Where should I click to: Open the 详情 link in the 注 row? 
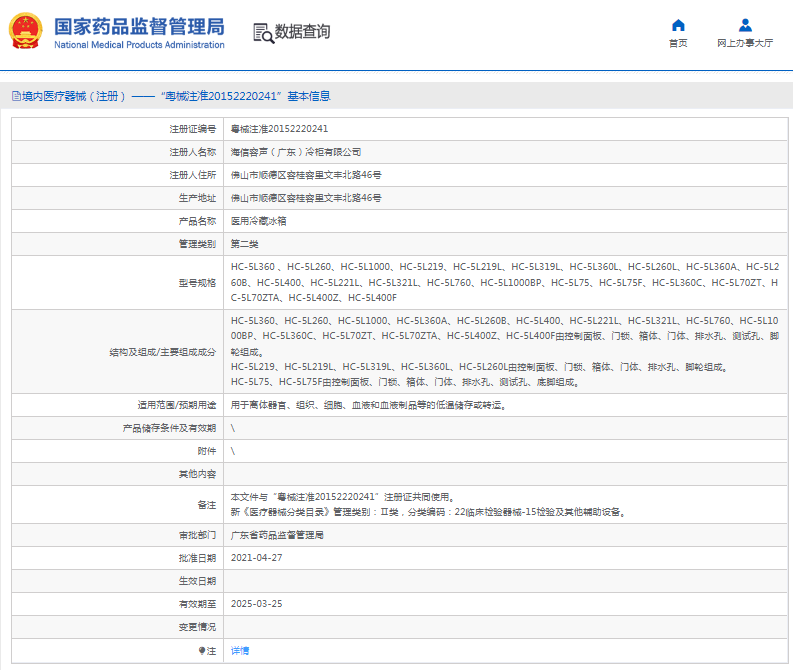click(x=240, y=650)
